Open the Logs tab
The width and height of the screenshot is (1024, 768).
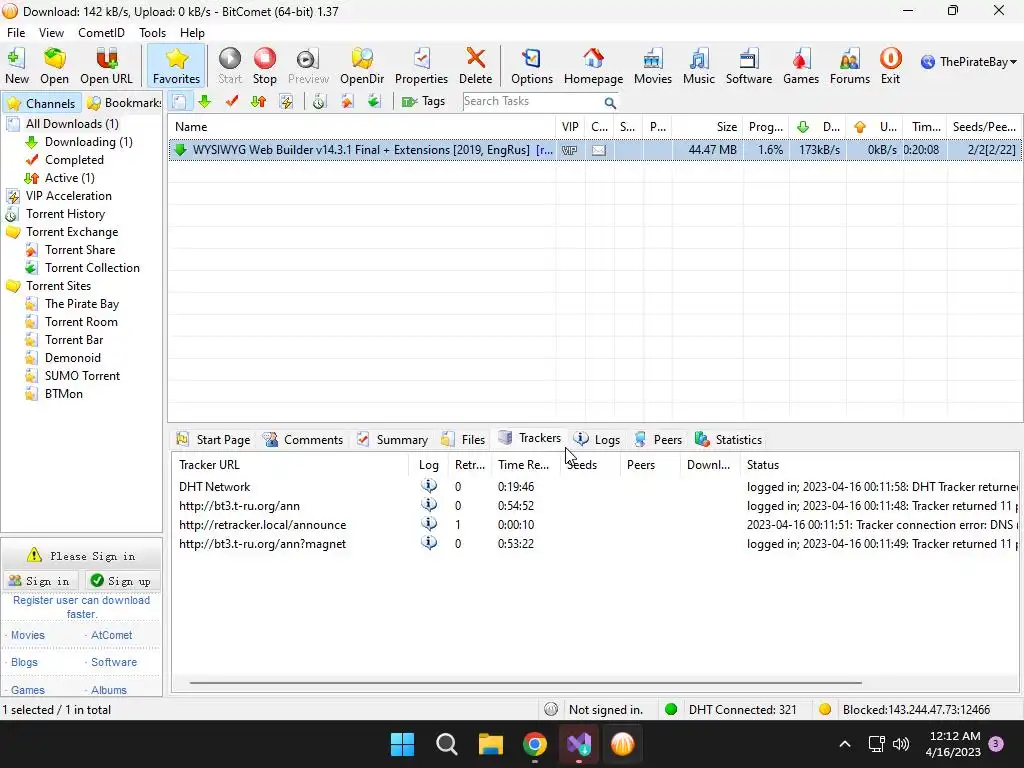[597, 440]
